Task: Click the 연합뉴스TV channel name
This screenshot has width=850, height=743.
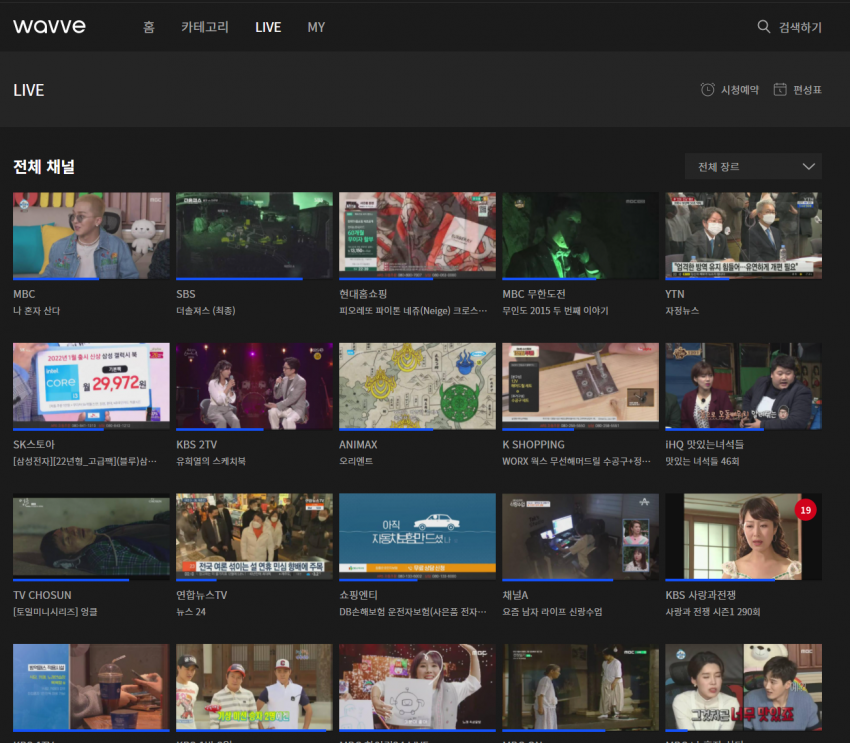Action: click(x=202, y=595)
